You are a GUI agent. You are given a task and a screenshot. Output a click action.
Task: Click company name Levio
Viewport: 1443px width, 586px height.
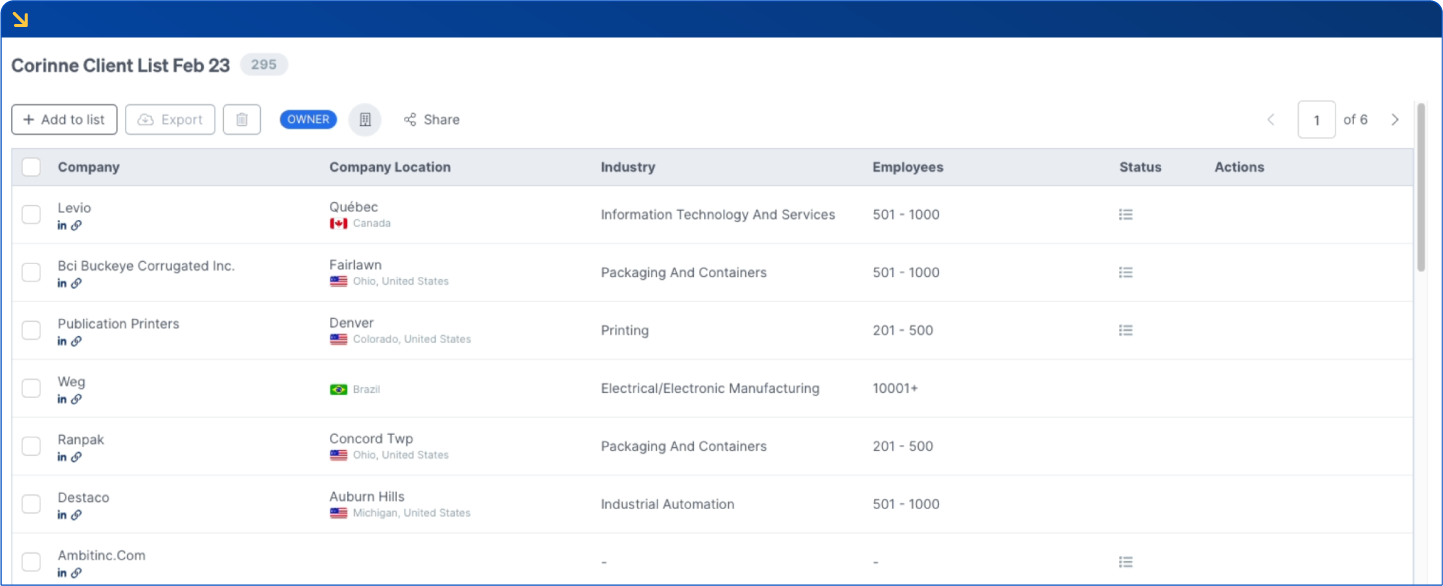[x=74, y=208]
